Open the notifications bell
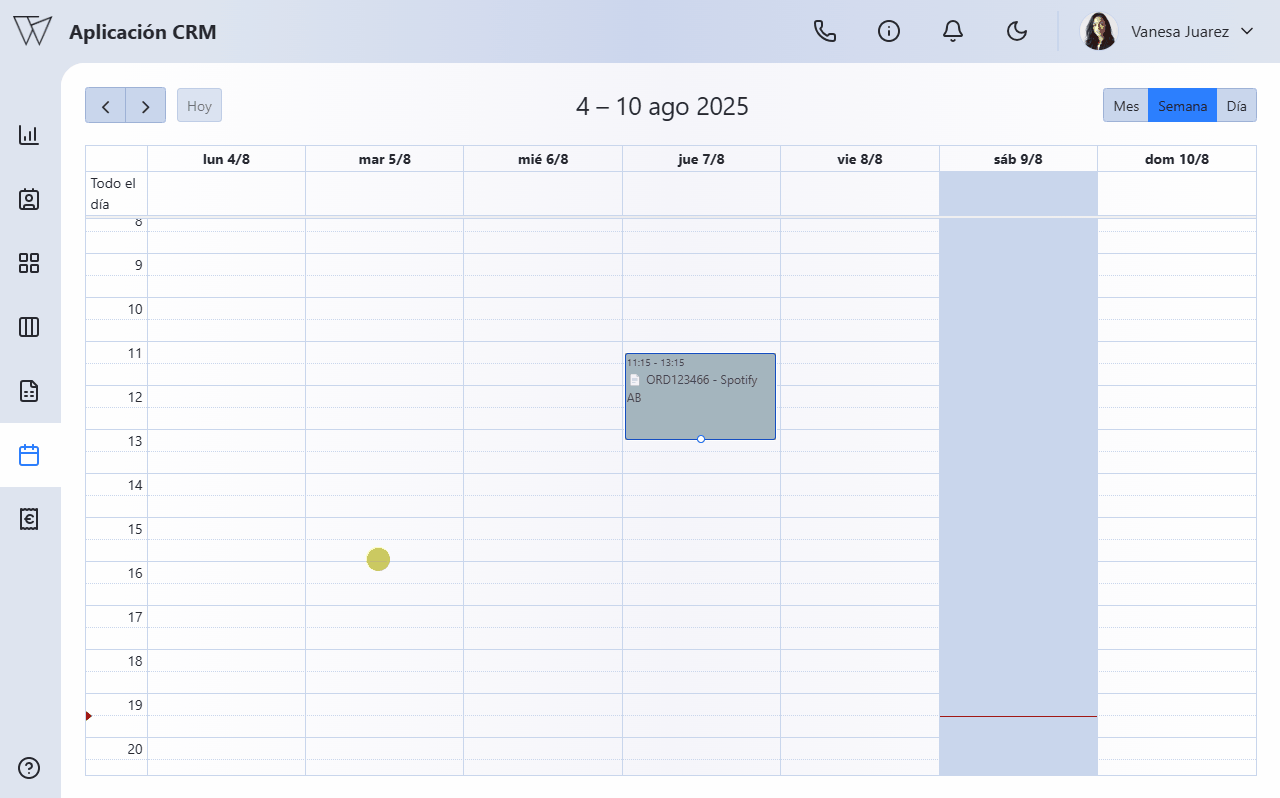This screenshot has height=798, width=1280. pyautogui.click(x=953, y=31)
